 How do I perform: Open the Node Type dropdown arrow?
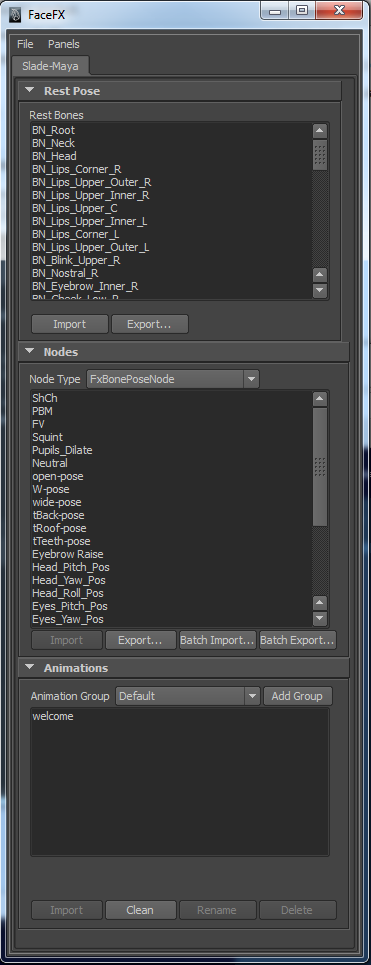click(x=251, y=379)
